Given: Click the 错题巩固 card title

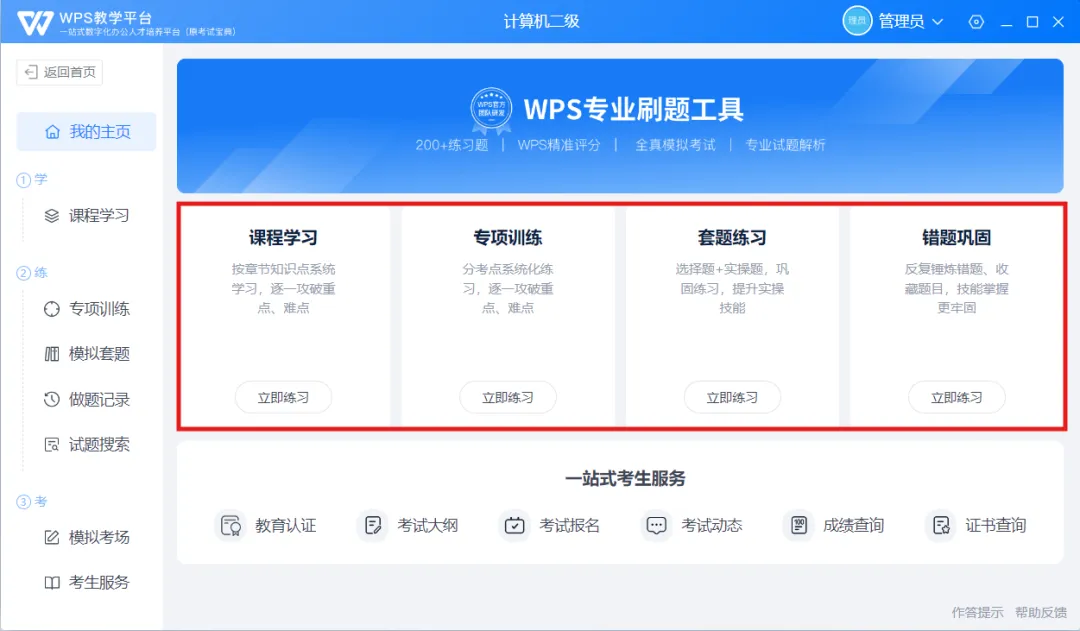Looking at the screenshot, I should [x=957, y=238].
